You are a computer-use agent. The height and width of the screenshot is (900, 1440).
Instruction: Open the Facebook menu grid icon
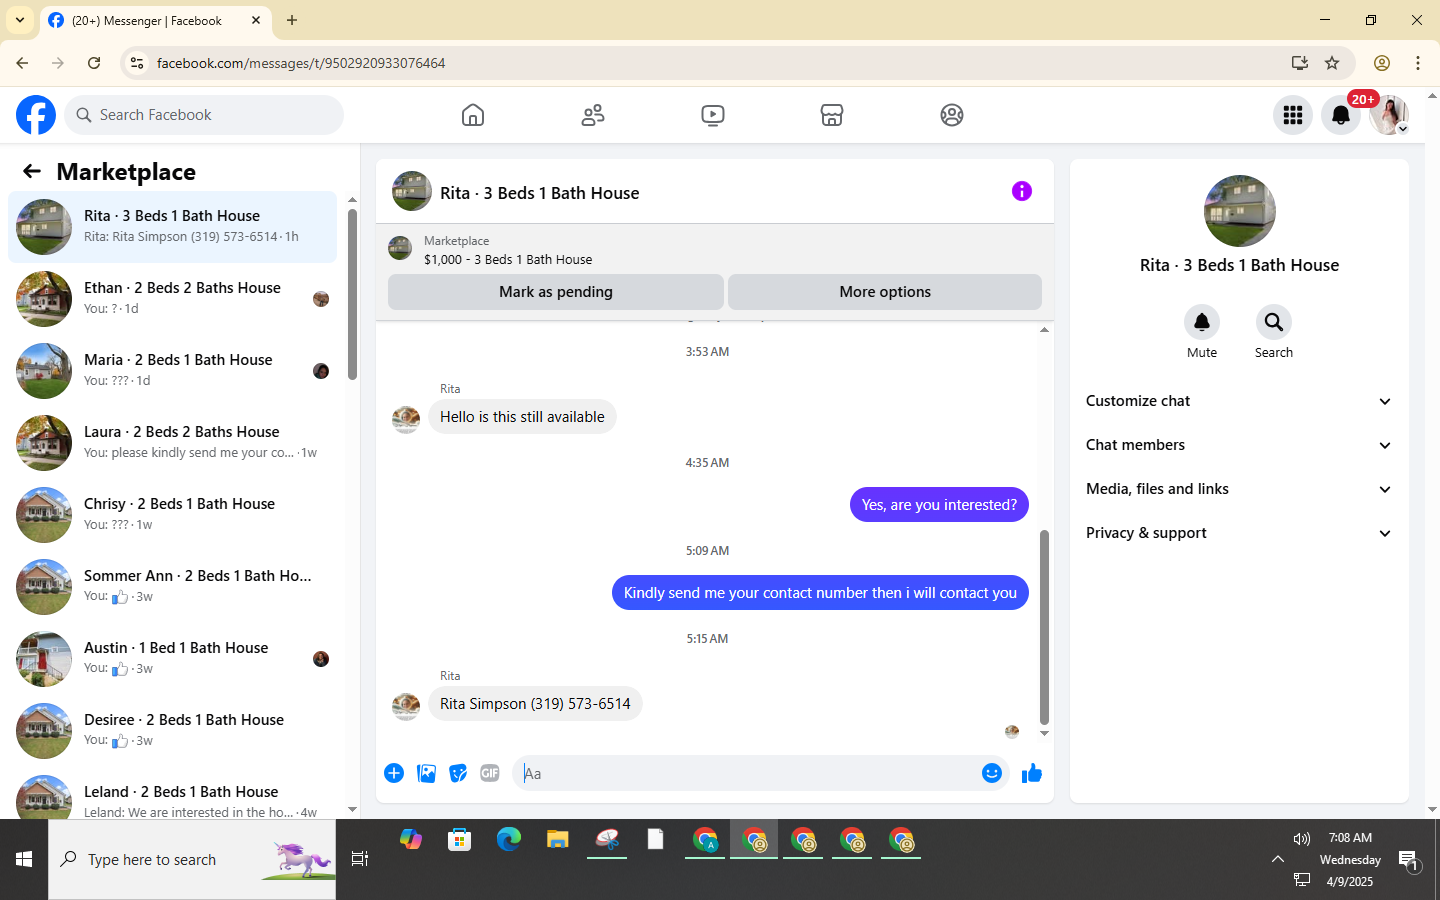pyautogui.click(x=1293, y=115)
